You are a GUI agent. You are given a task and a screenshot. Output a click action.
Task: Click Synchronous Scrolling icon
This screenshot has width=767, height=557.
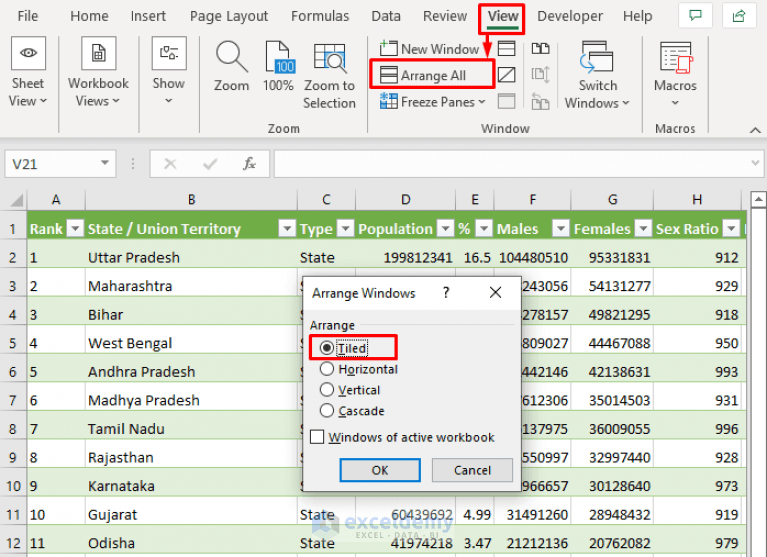(540, 75)
